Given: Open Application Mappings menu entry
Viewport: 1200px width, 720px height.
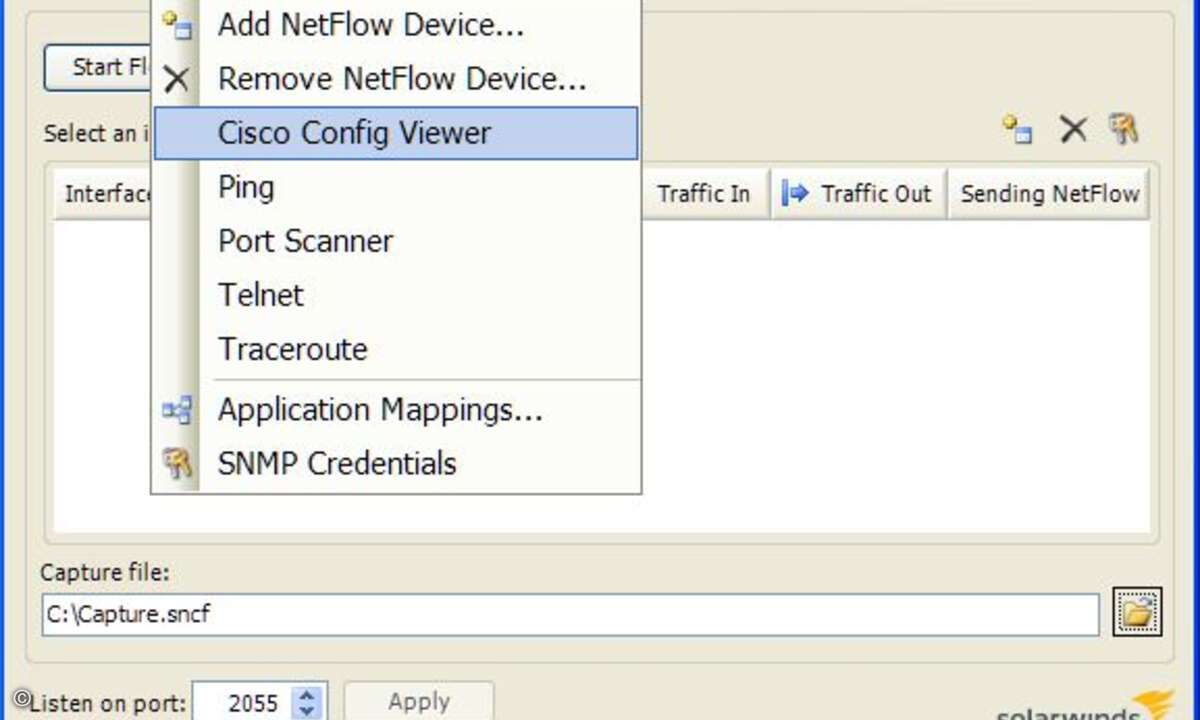Looking at the screenshot, I should click(x=396, y=410).
